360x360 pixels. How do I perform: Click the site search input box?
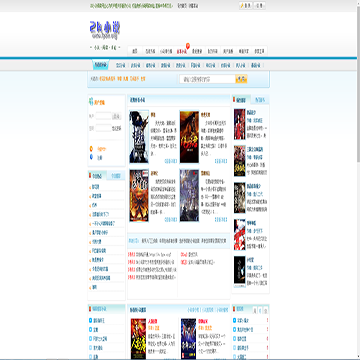tap(207, 79)
